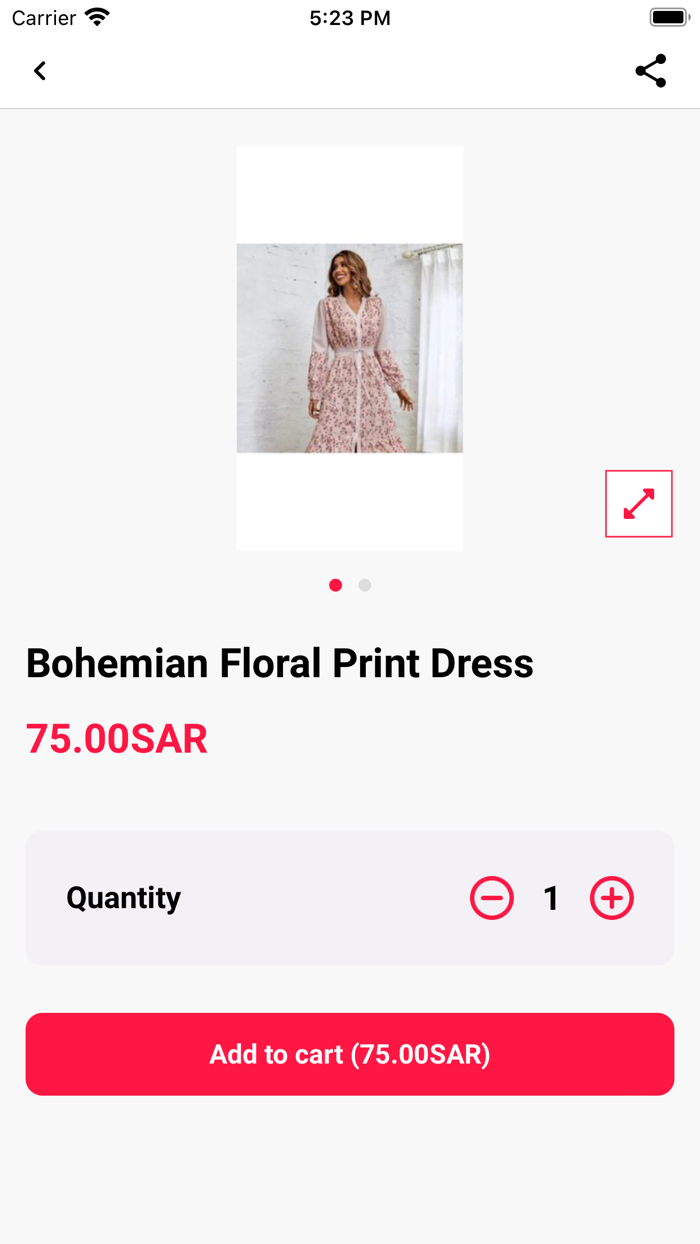The height and width of the screenshot is (1244, 700).
Task: Tap the minus icon to decrease quantity
Action: pos(491,898)
